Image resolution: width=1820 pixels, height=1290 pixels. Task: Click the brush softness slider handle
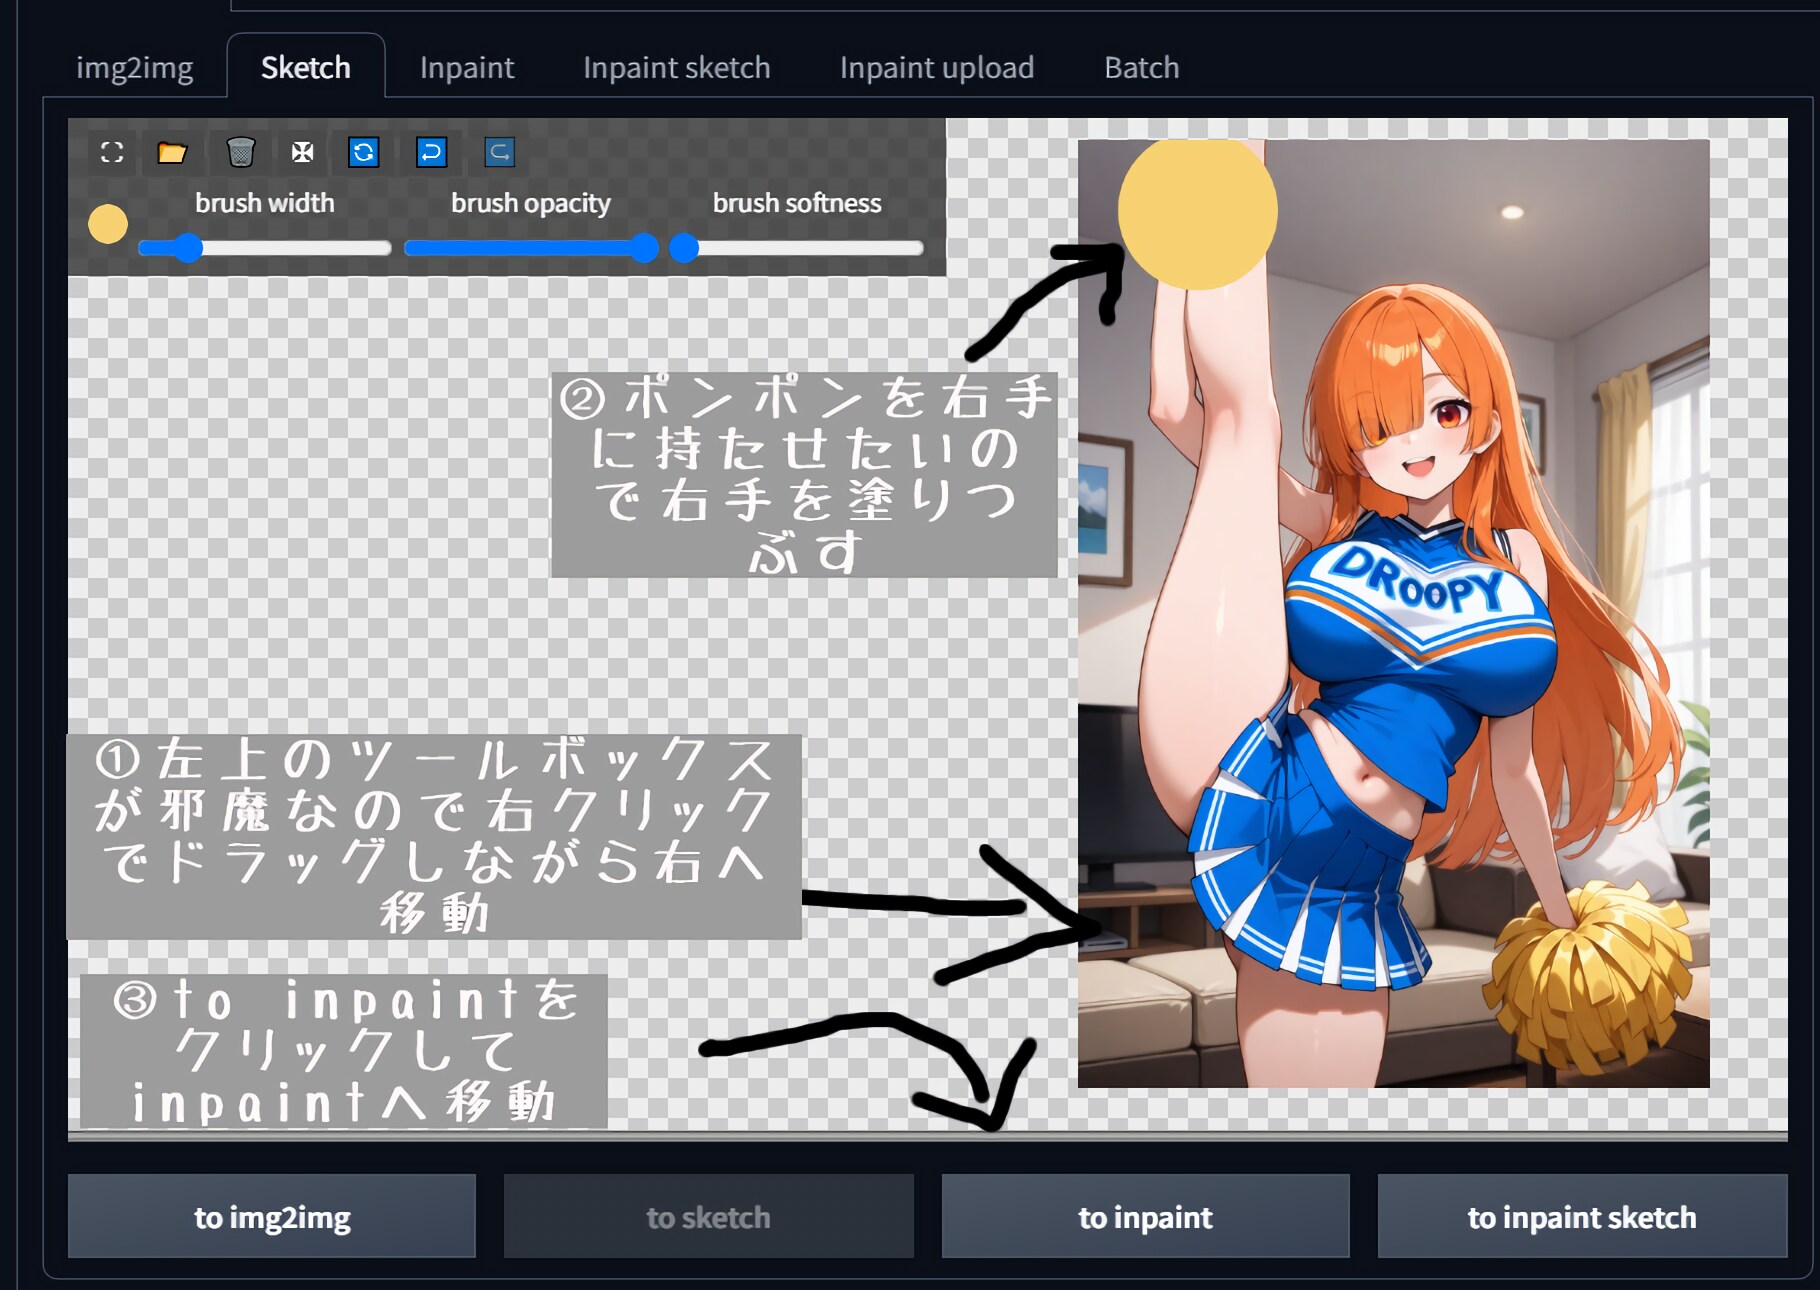point(684,248)
